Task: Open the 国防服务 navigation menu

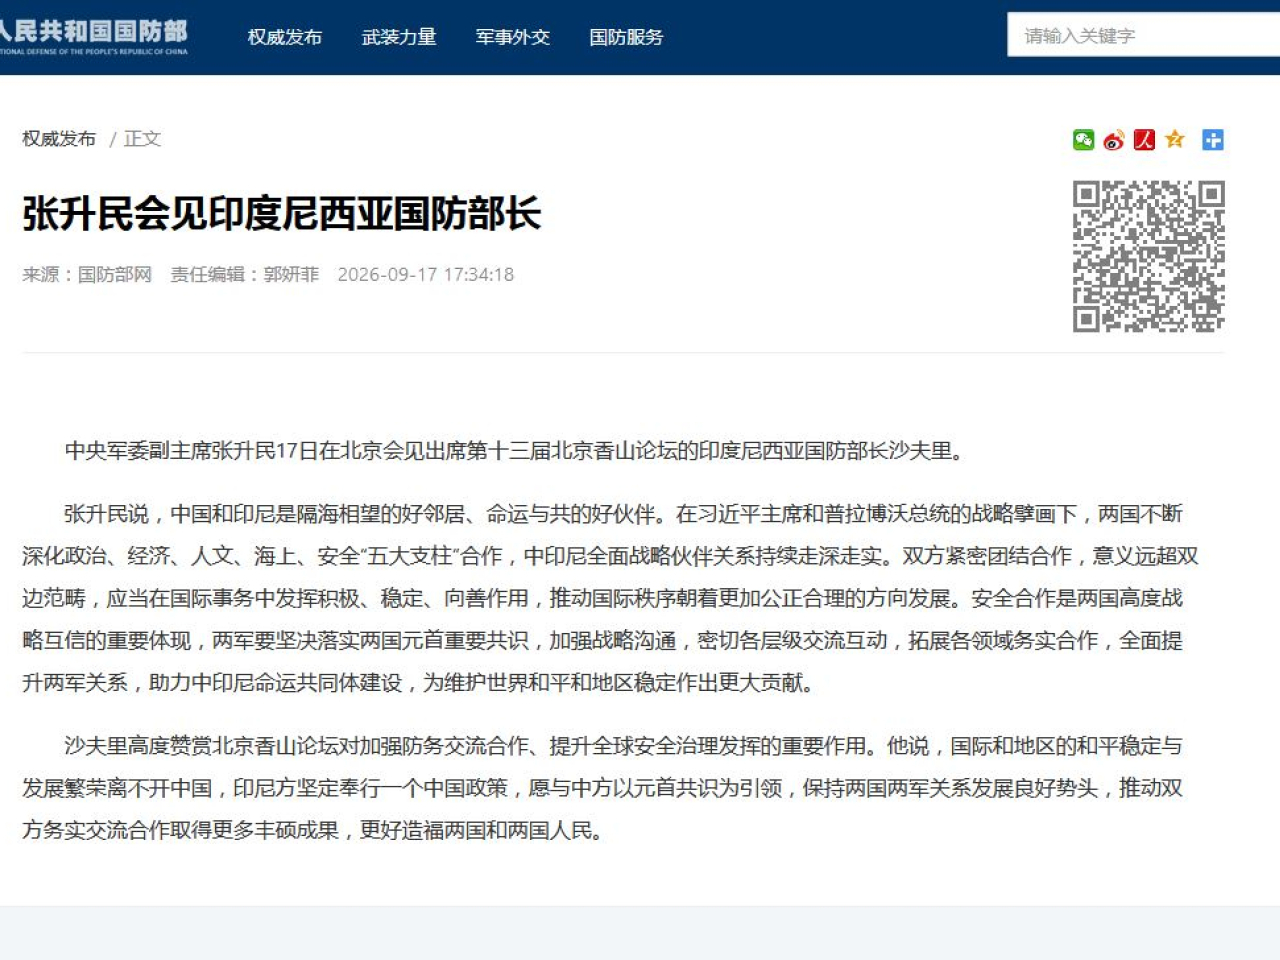Action: click(x=626, y=37)
